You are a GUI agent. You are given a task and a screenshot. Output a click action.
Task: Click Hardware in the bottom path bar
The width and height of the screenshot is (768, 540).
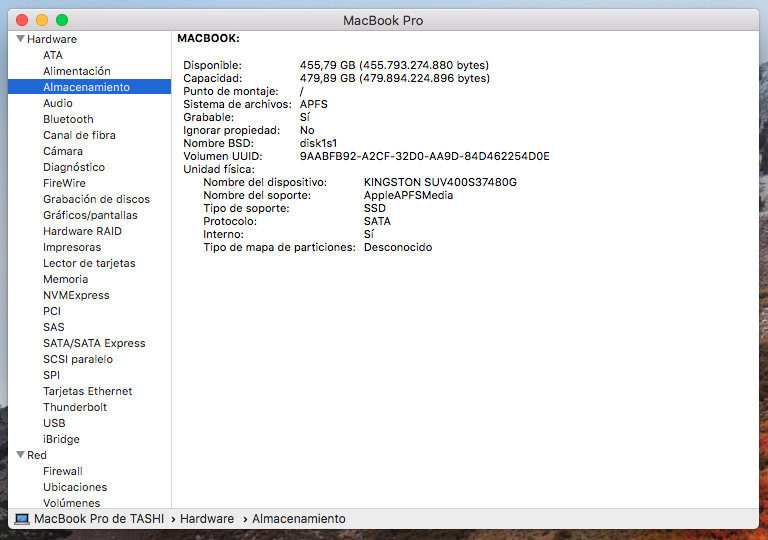tap(207, 518)
